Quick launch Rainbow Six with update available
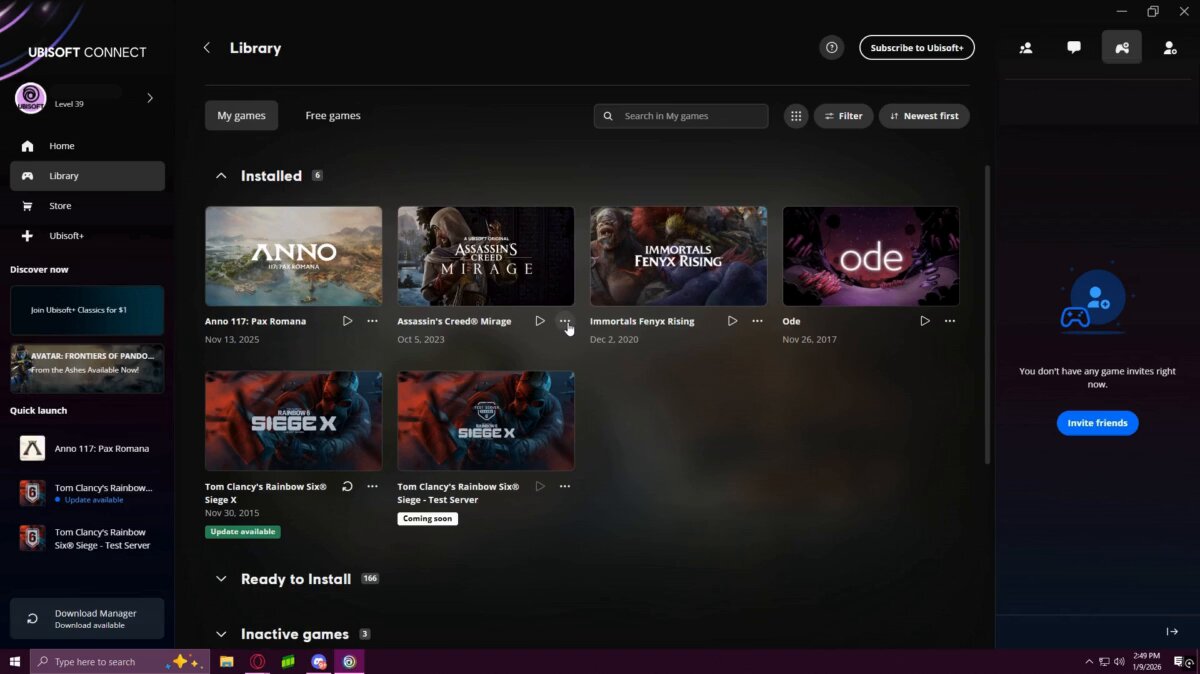 [87, 493]
